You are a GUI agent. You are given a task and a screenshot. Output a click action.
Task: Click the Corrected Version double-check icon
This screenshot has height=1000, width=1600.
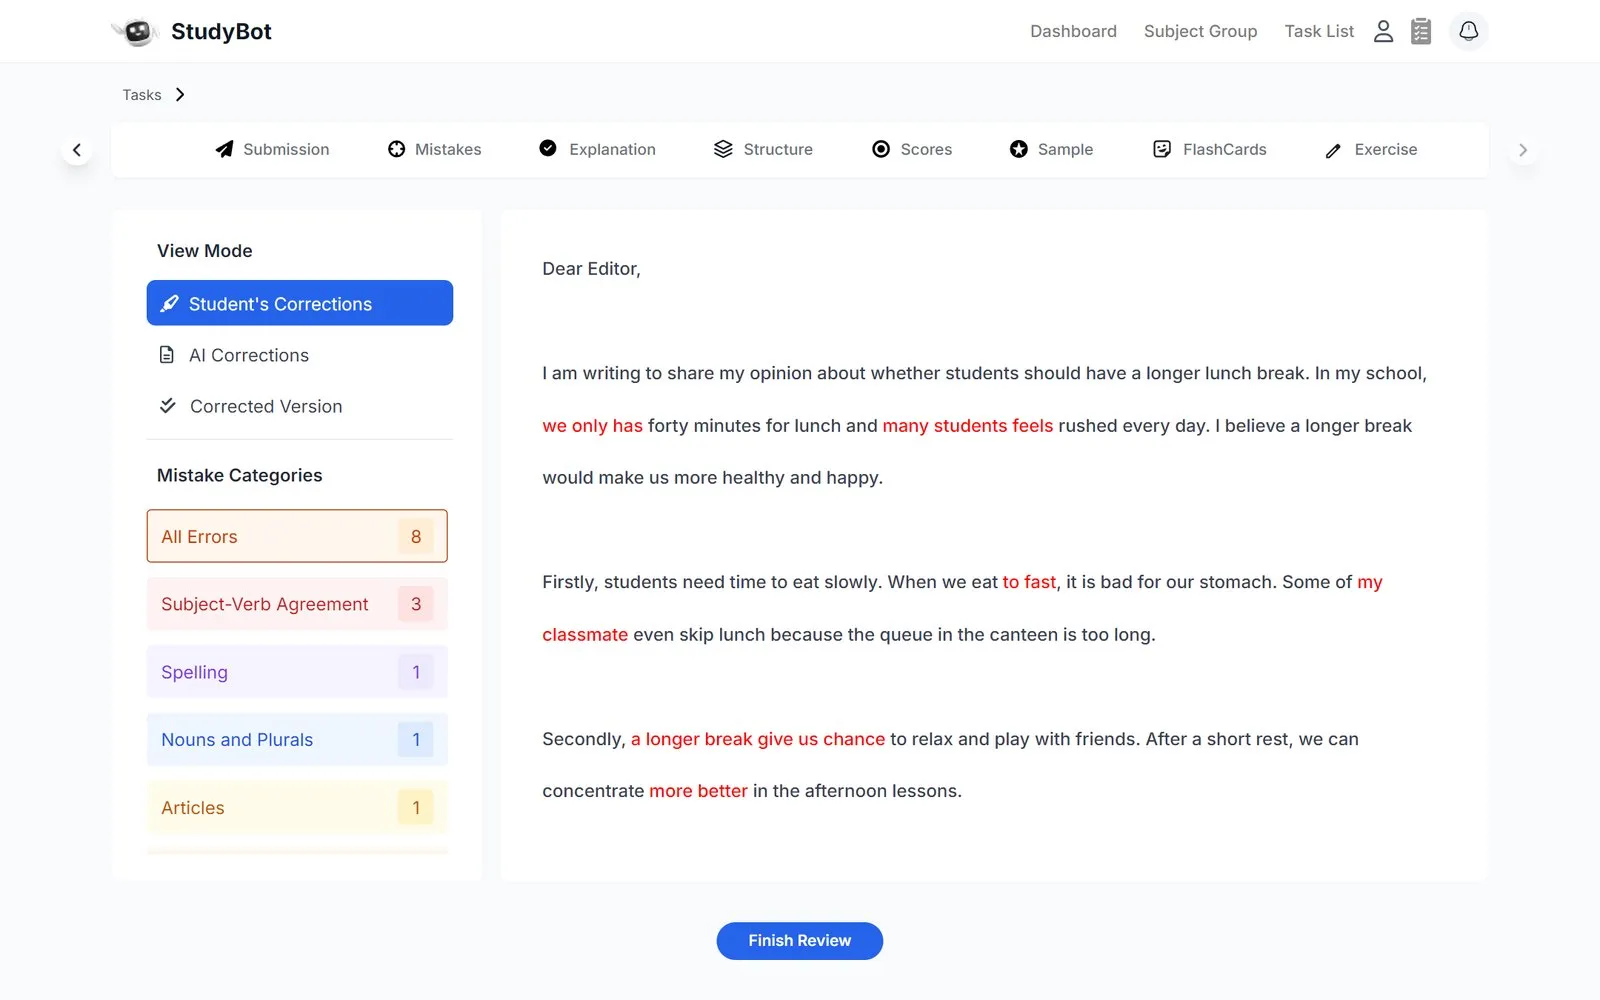click(167, 406)
